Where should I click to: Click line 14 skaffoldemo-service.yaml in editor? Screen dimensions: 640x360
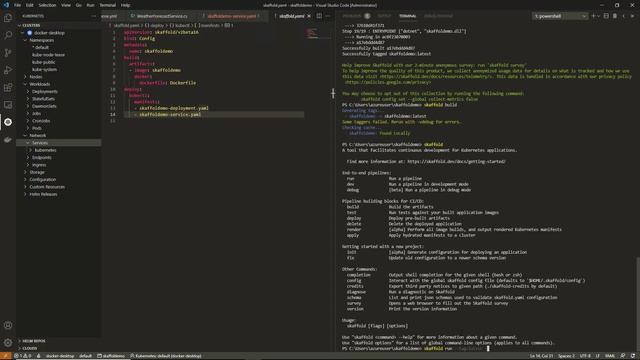coord(170,115)
